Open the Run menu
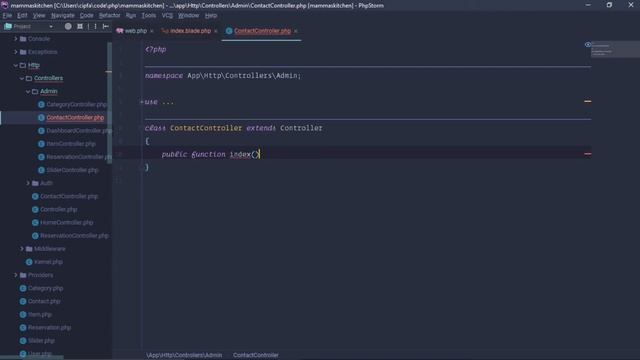 coord(131,16)
